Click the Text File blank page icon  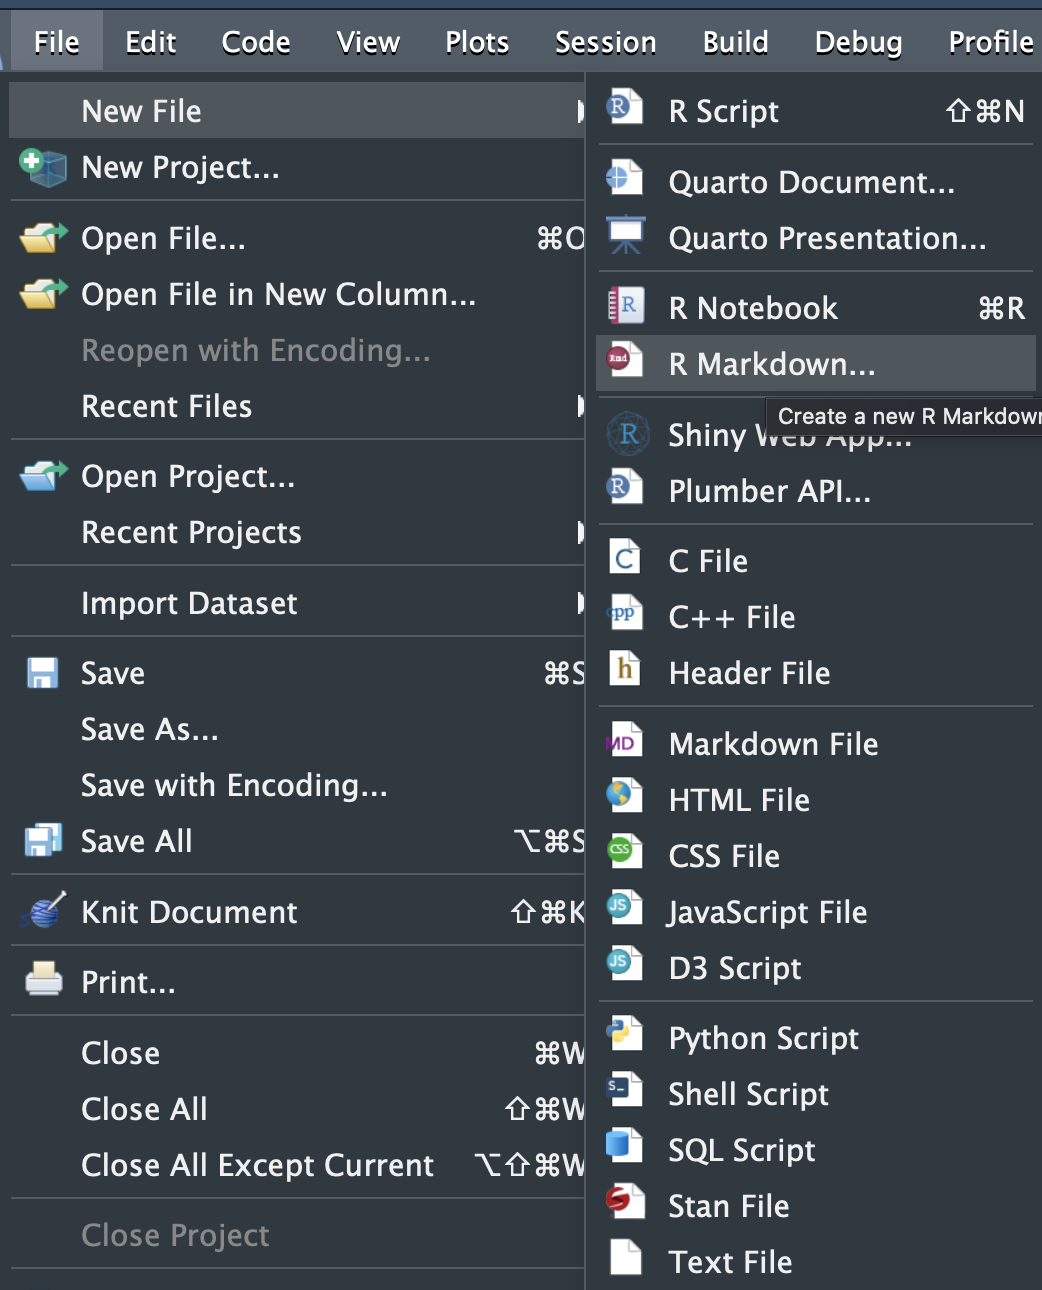(x=626, y=1258)
